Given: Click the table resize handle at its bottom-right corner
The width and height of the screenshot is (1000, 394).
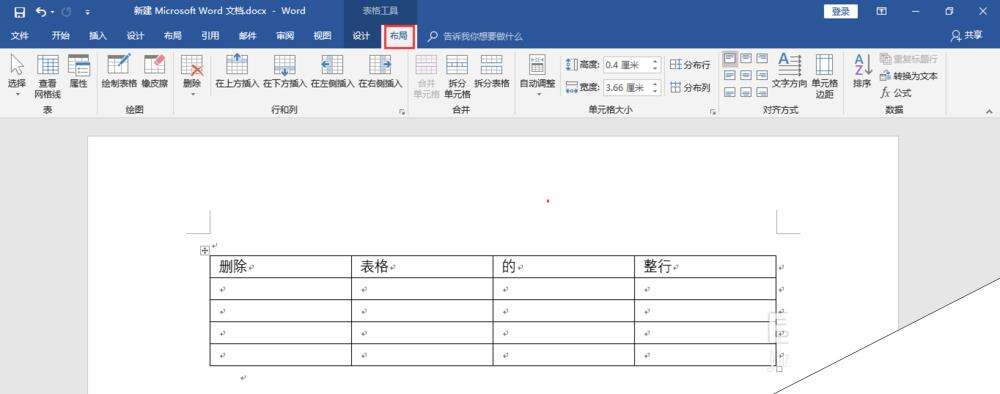Looking at the screenshot, I should 779,369.
